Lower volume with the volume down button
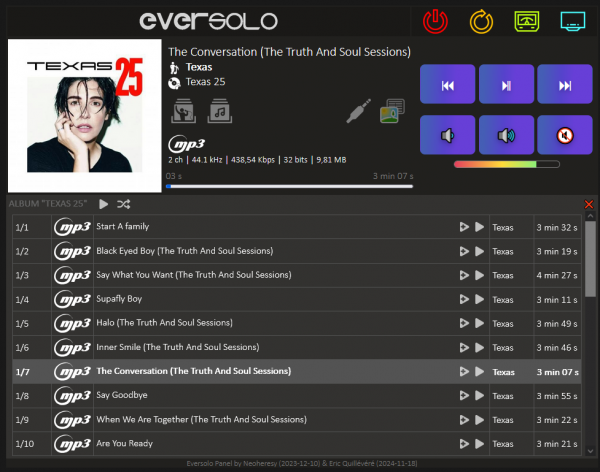Image resolution: width=600 pixels, height=472 pixels. coord(447,135)
